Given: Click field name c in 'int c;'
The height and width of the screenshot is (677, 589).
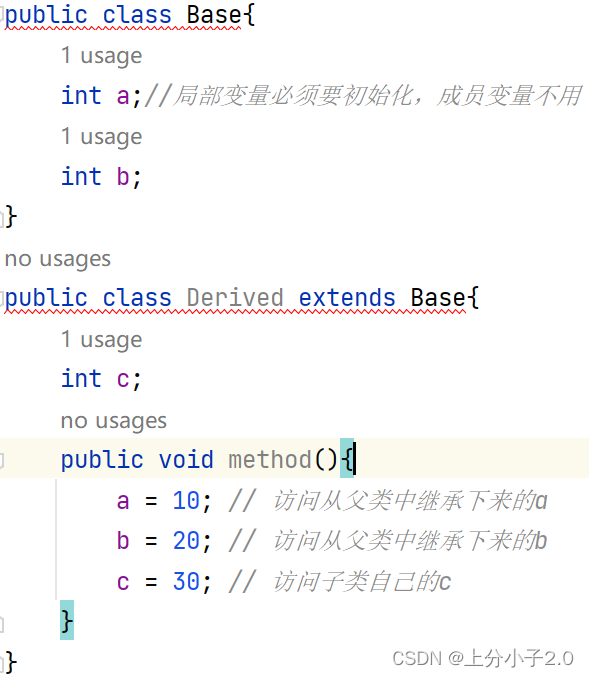Looking at the screenshot, I should click(123, 380).
